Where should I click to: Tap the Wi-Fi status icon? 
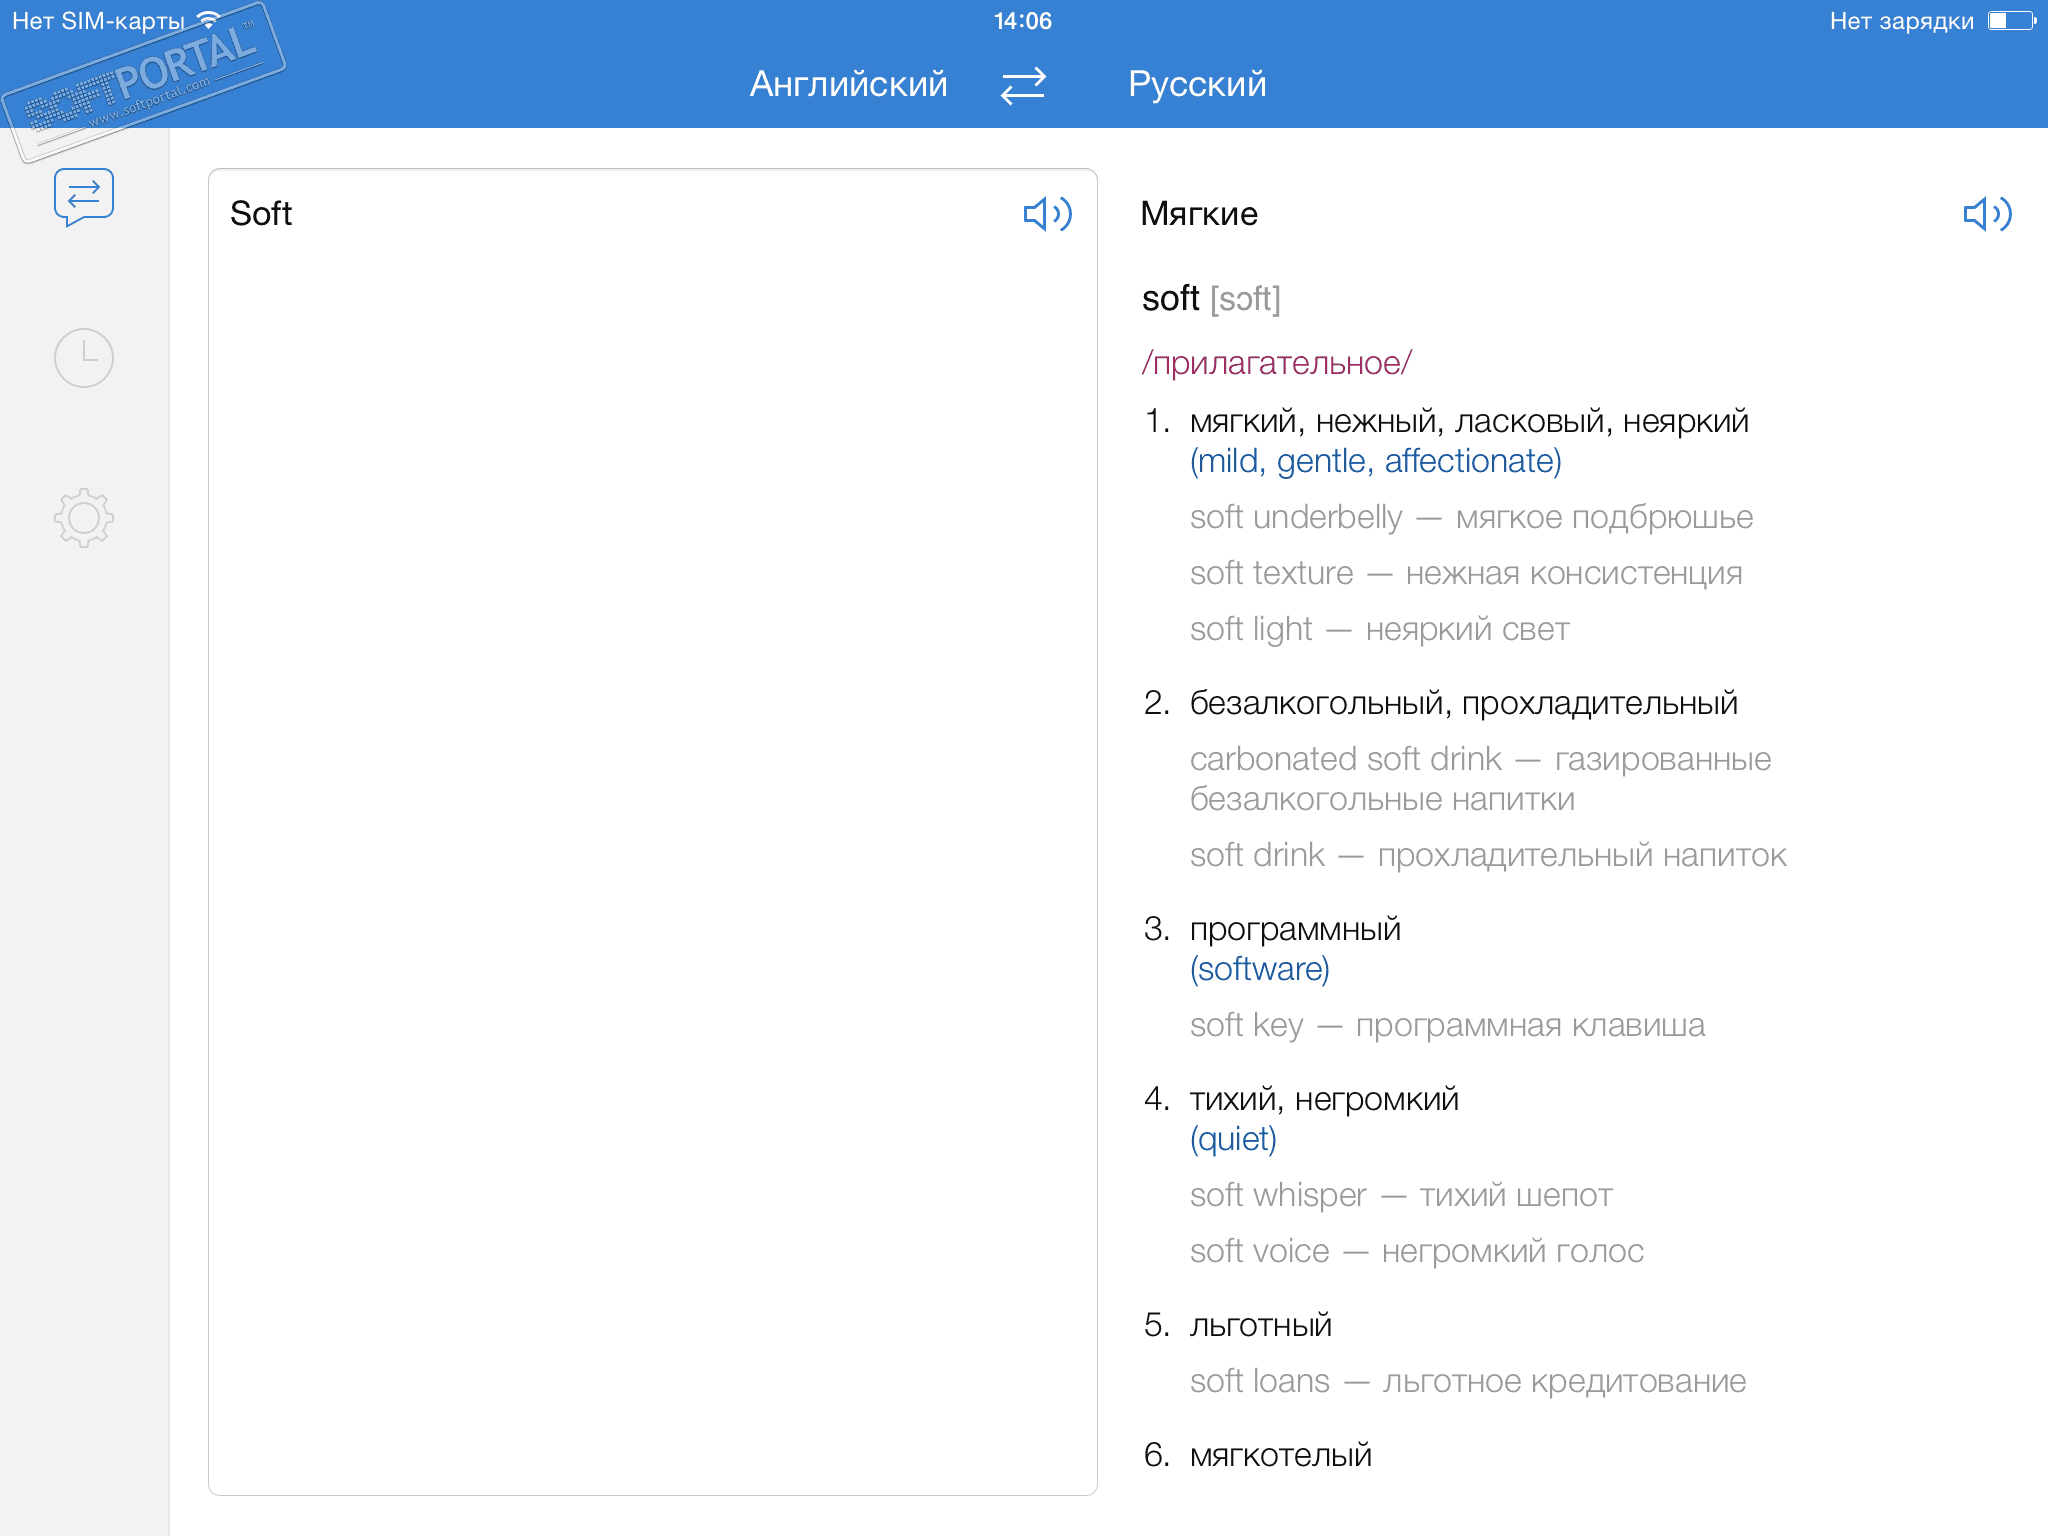pos(209,20)
